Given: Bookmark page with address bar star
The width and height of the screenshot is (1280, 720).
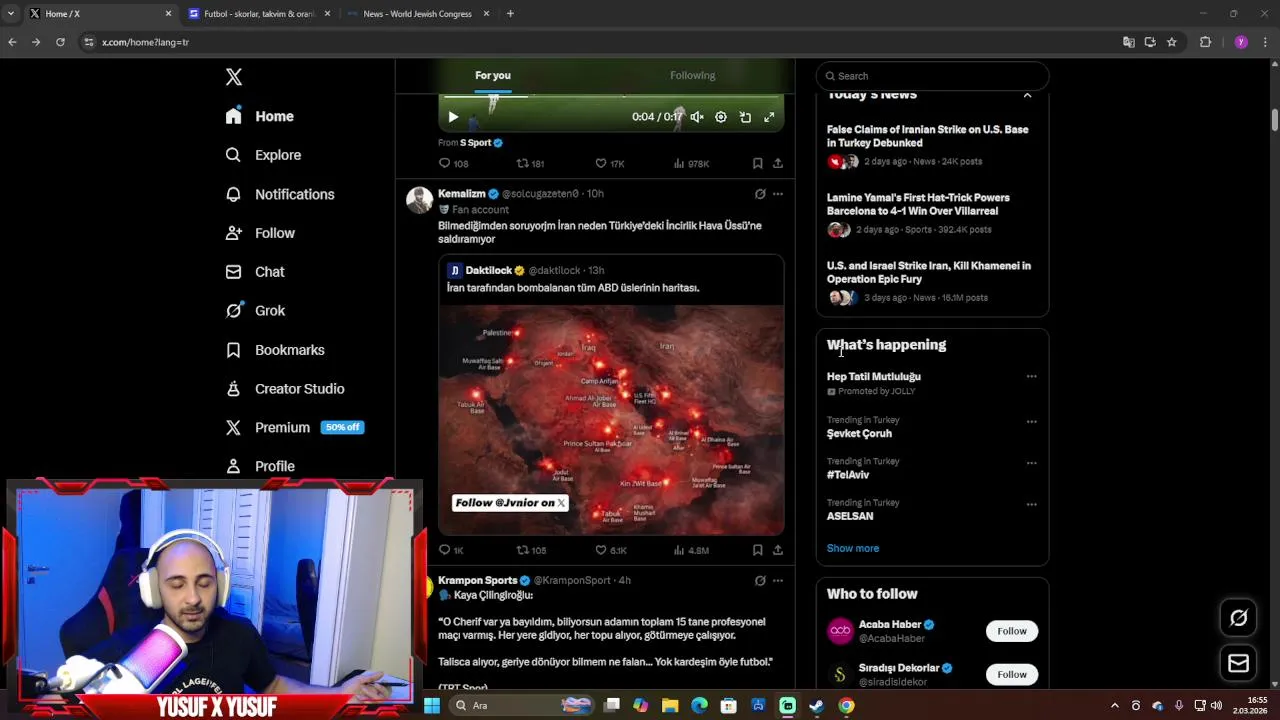Looking at the screenshot, I should (x=1171, y=42).
